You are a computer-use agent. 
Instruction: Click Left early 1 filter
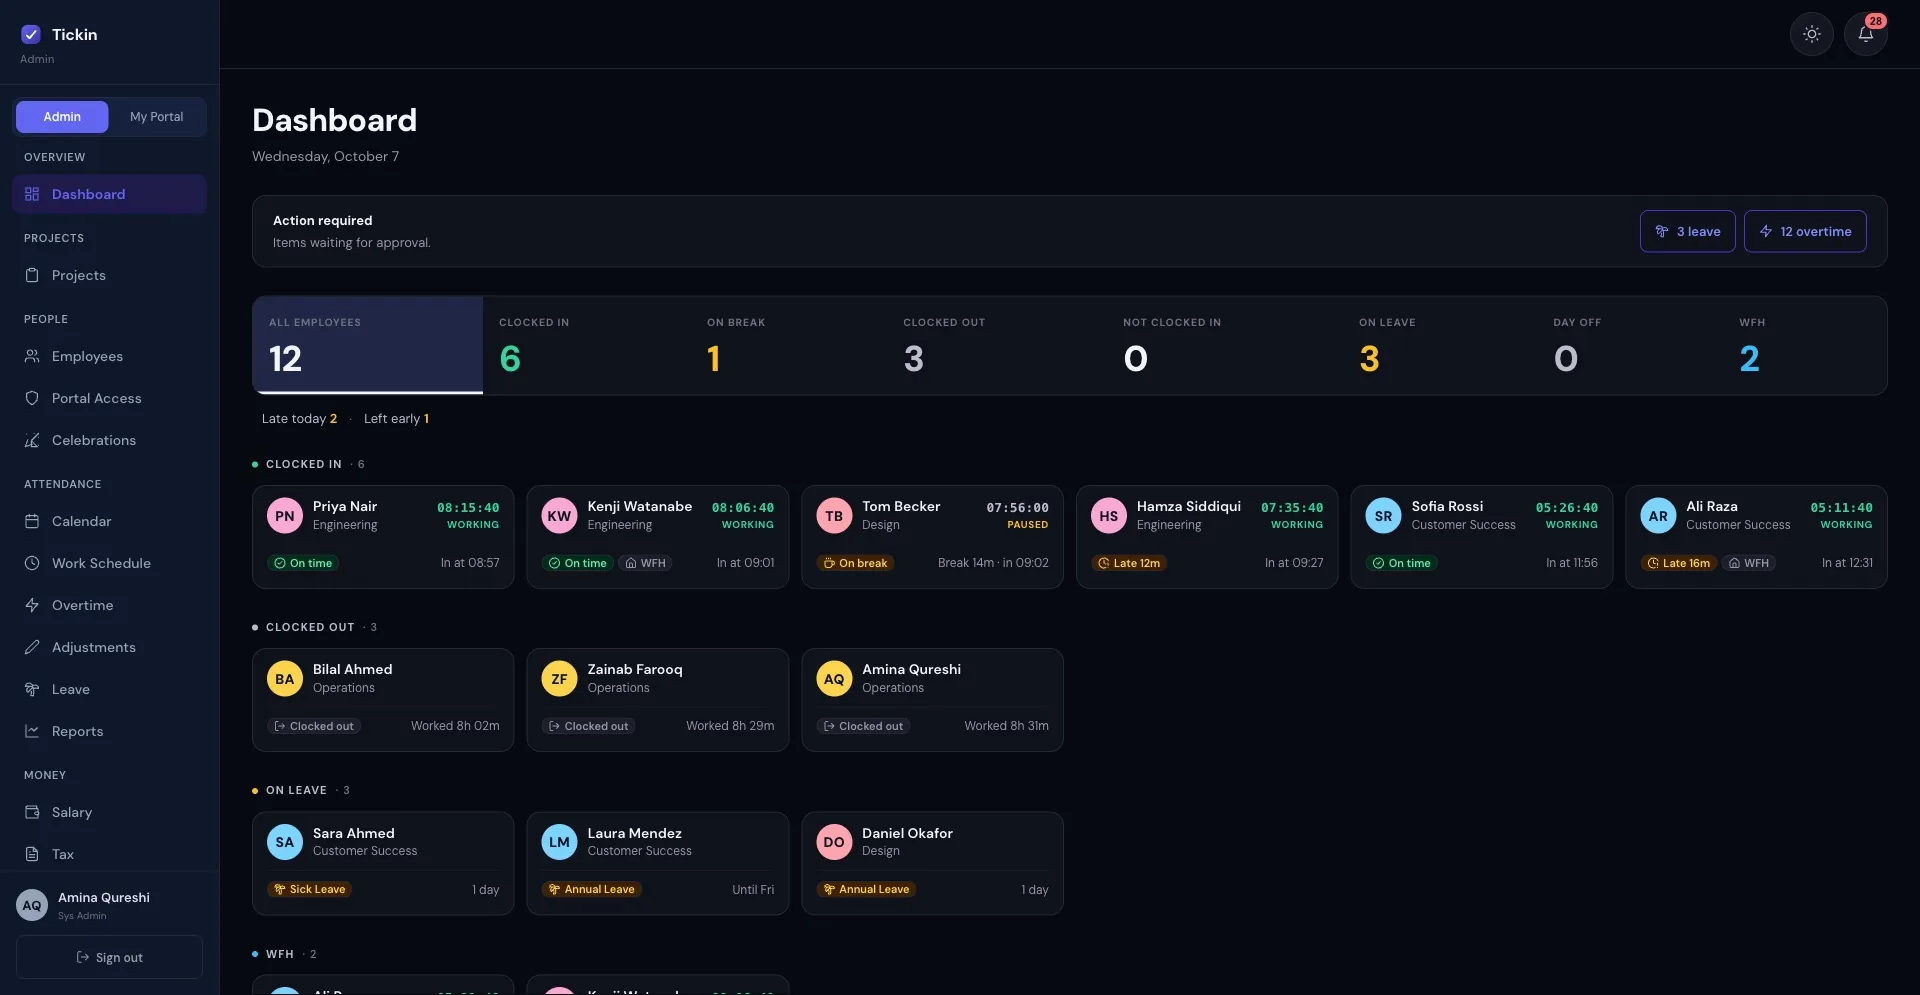pos(396,419)
